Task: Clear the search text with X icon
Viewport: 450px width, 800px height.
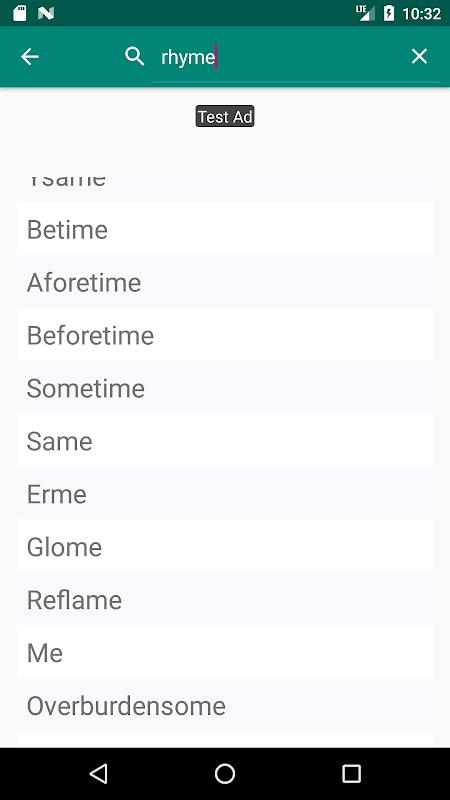Action: pos(419,56)
